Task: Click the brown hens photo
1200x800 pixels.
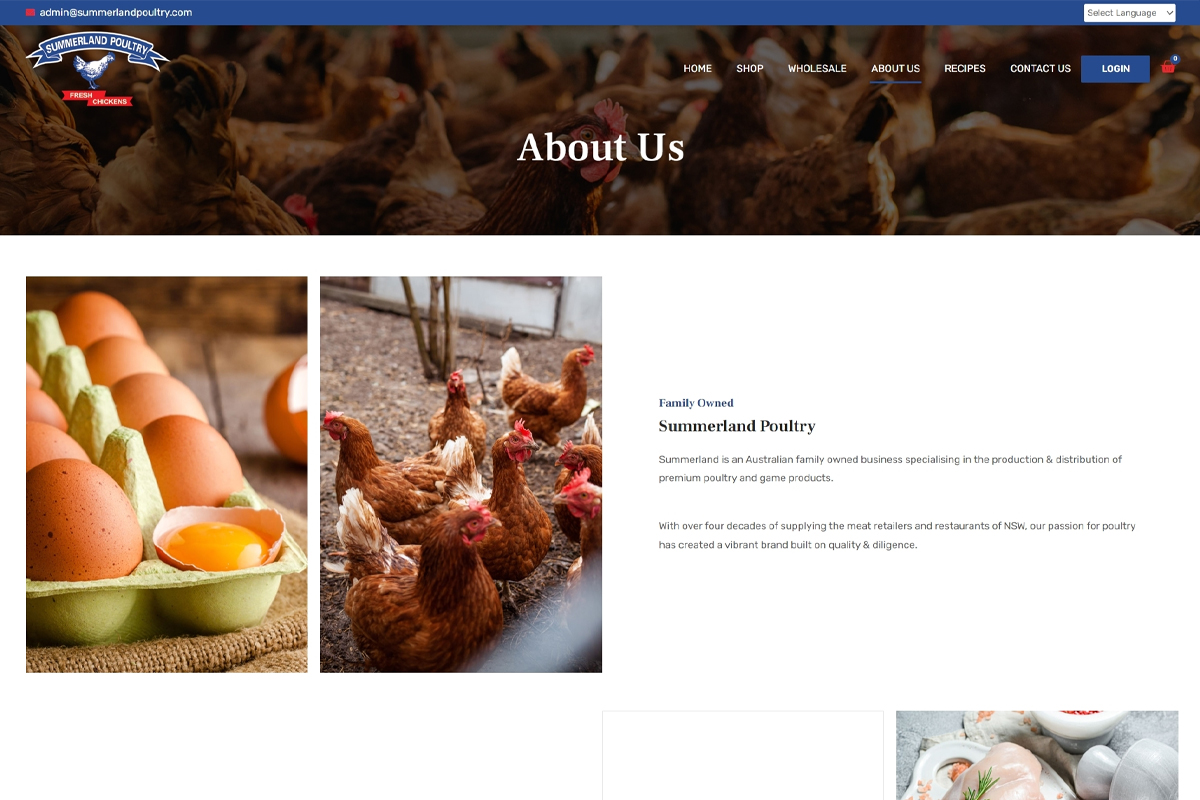Action: (x=461, y=474)
